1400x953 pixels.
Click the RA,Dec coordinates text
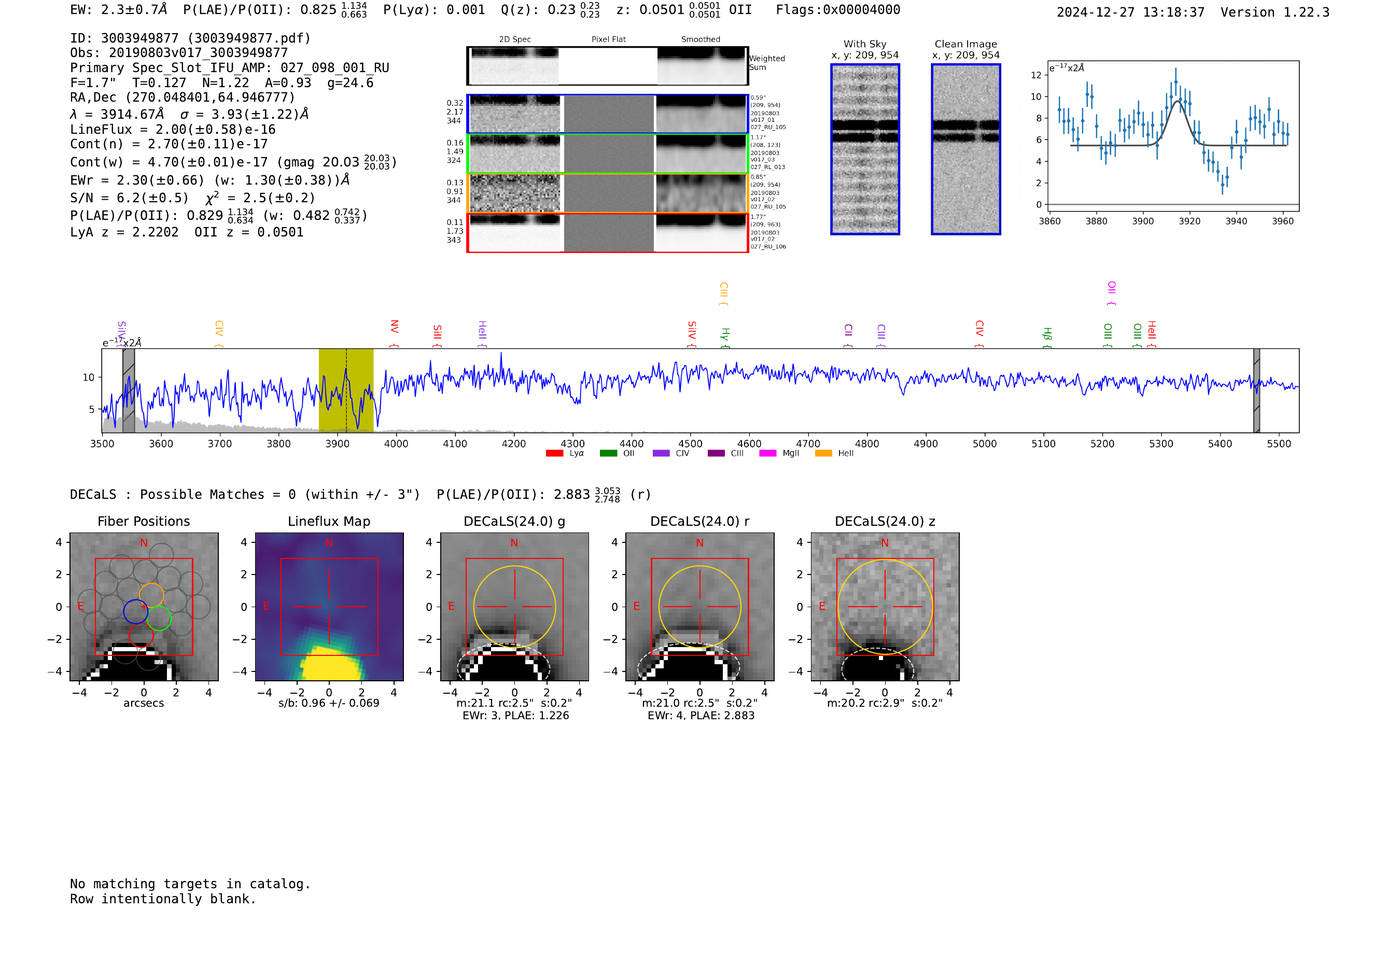tap(183, 98)
